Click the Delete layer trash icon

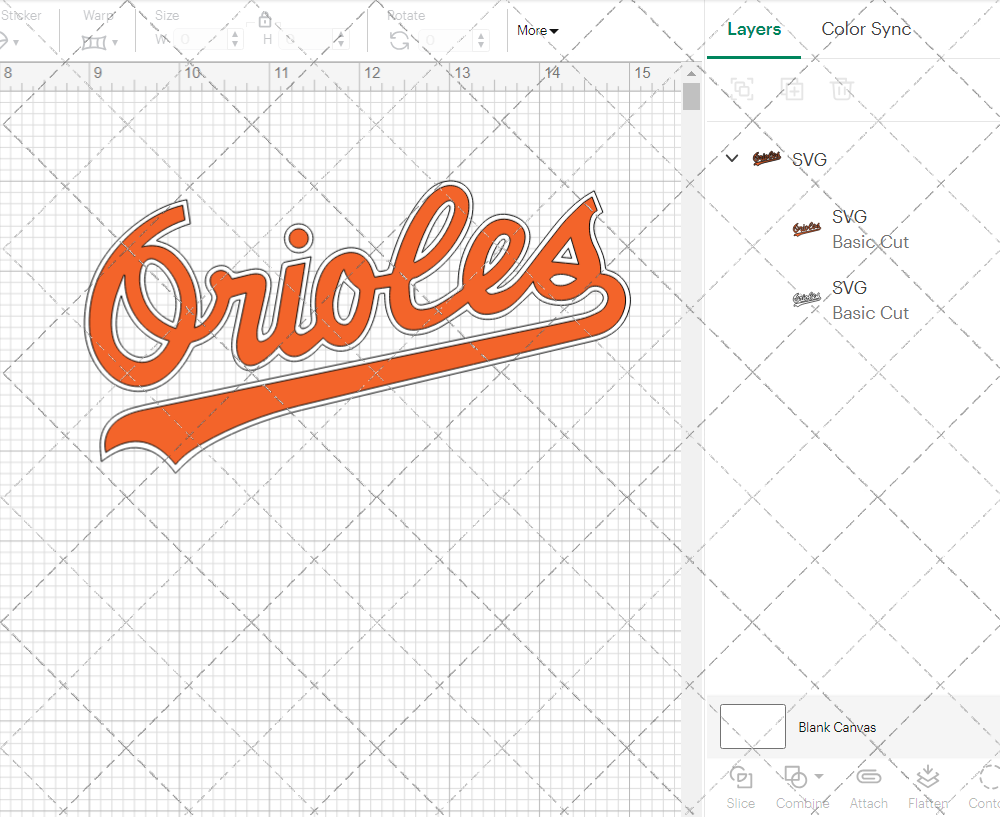842,89
